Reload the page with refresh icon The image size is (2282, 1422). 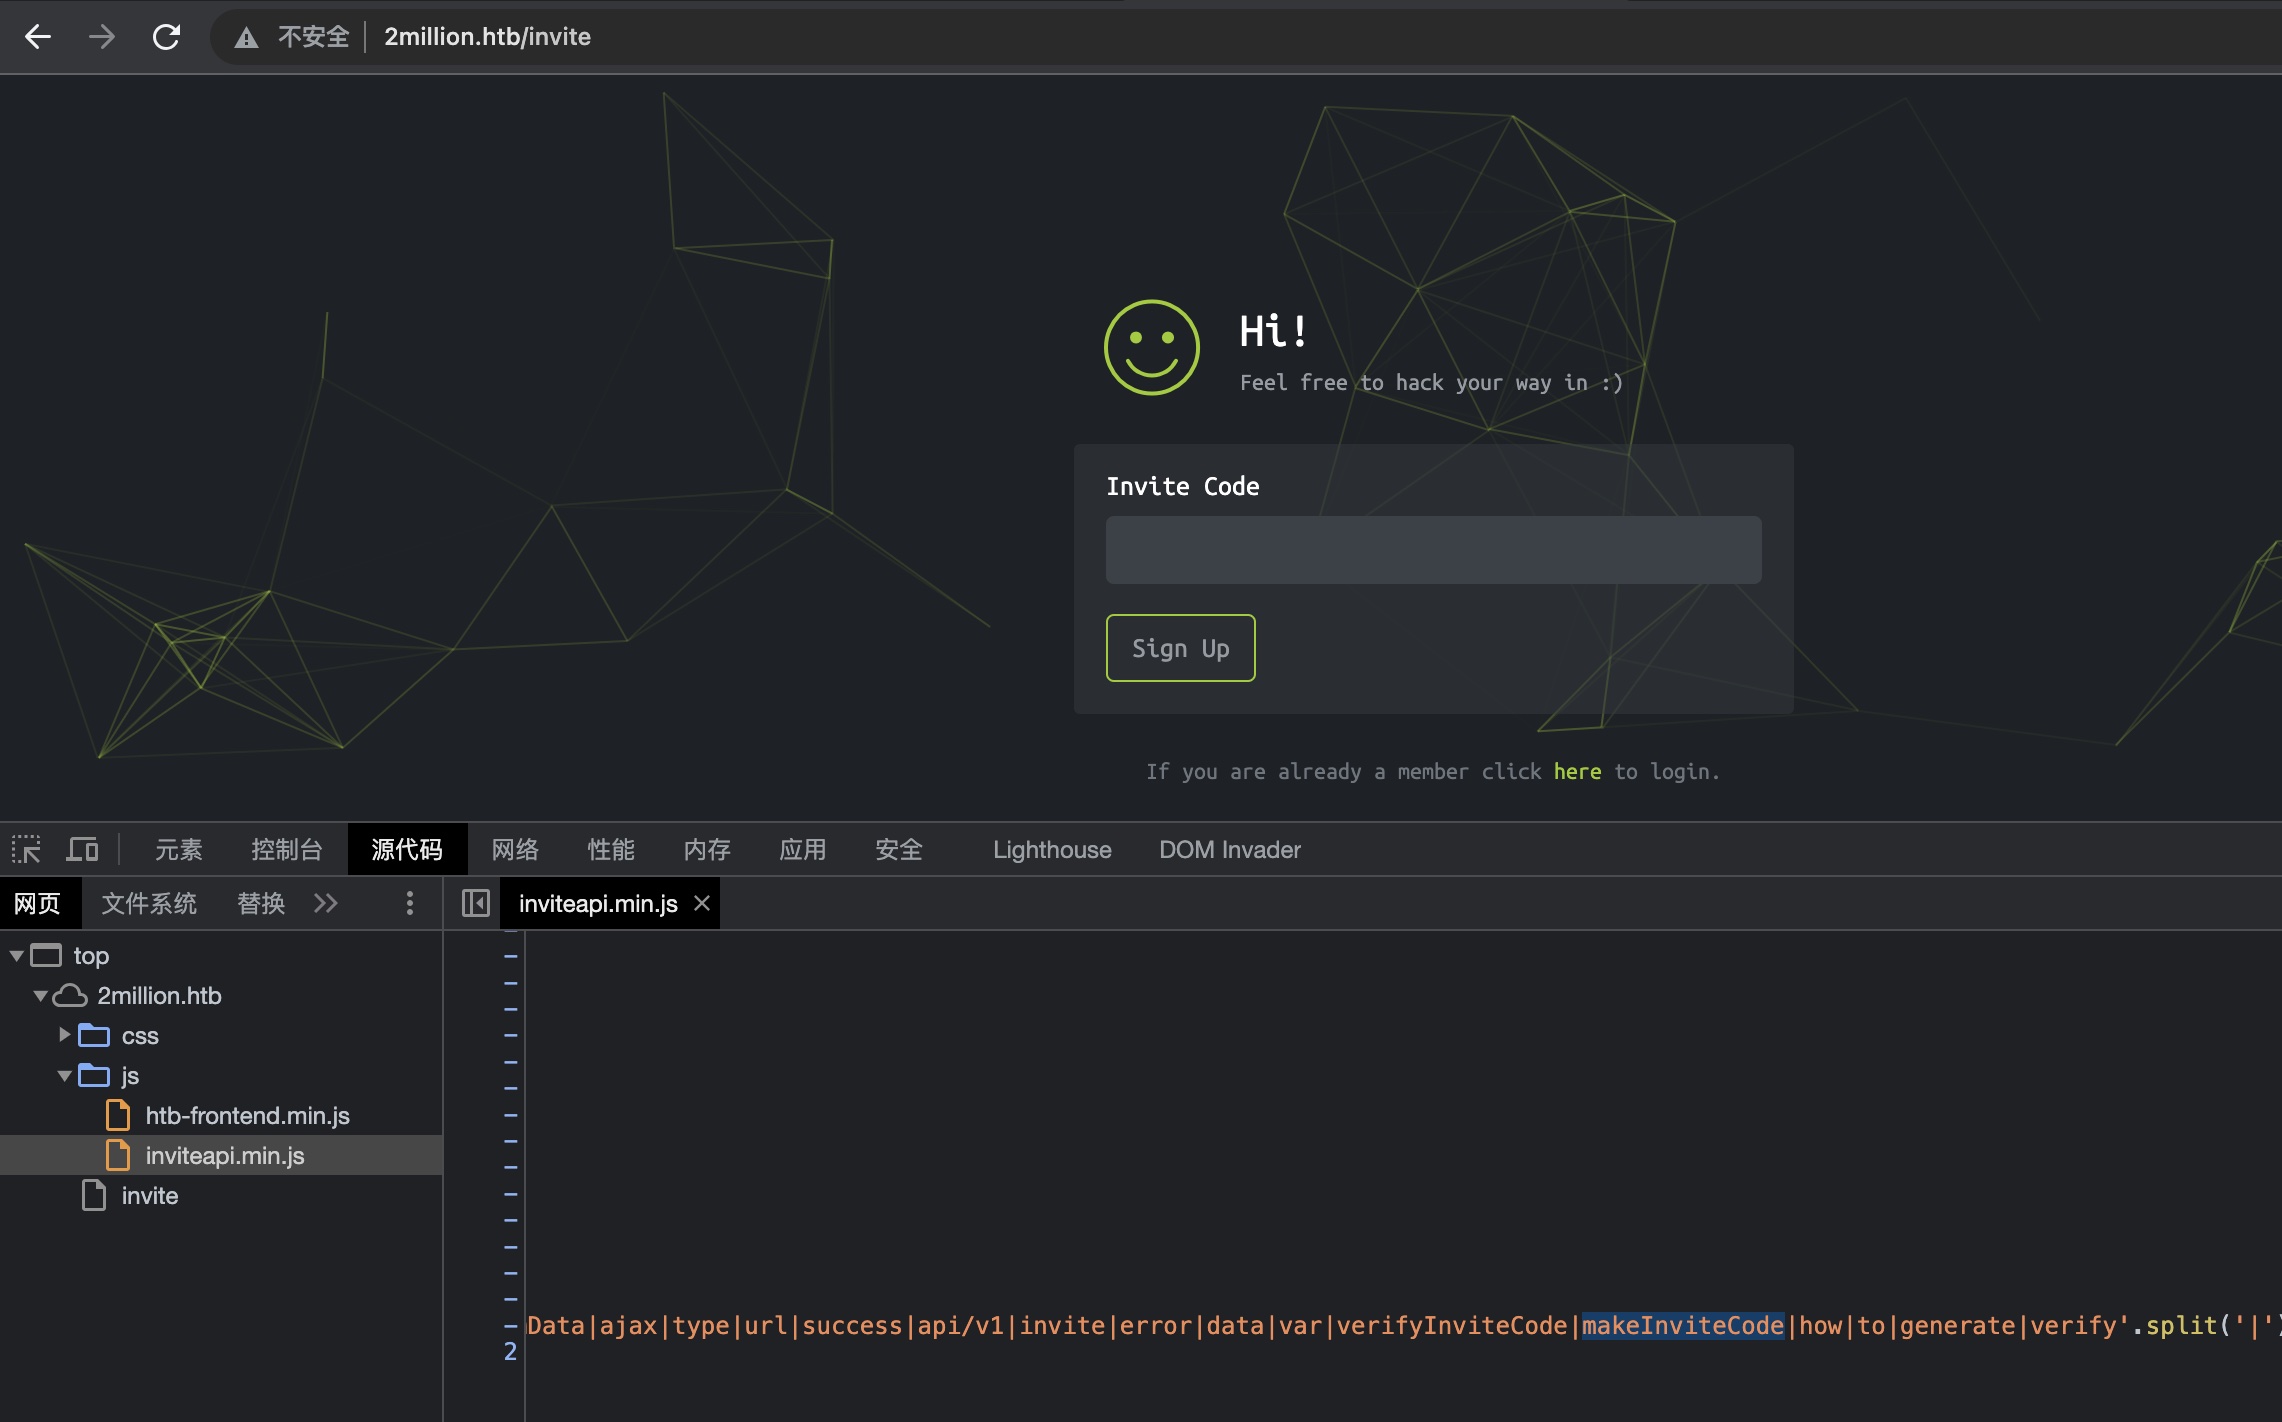166,37
